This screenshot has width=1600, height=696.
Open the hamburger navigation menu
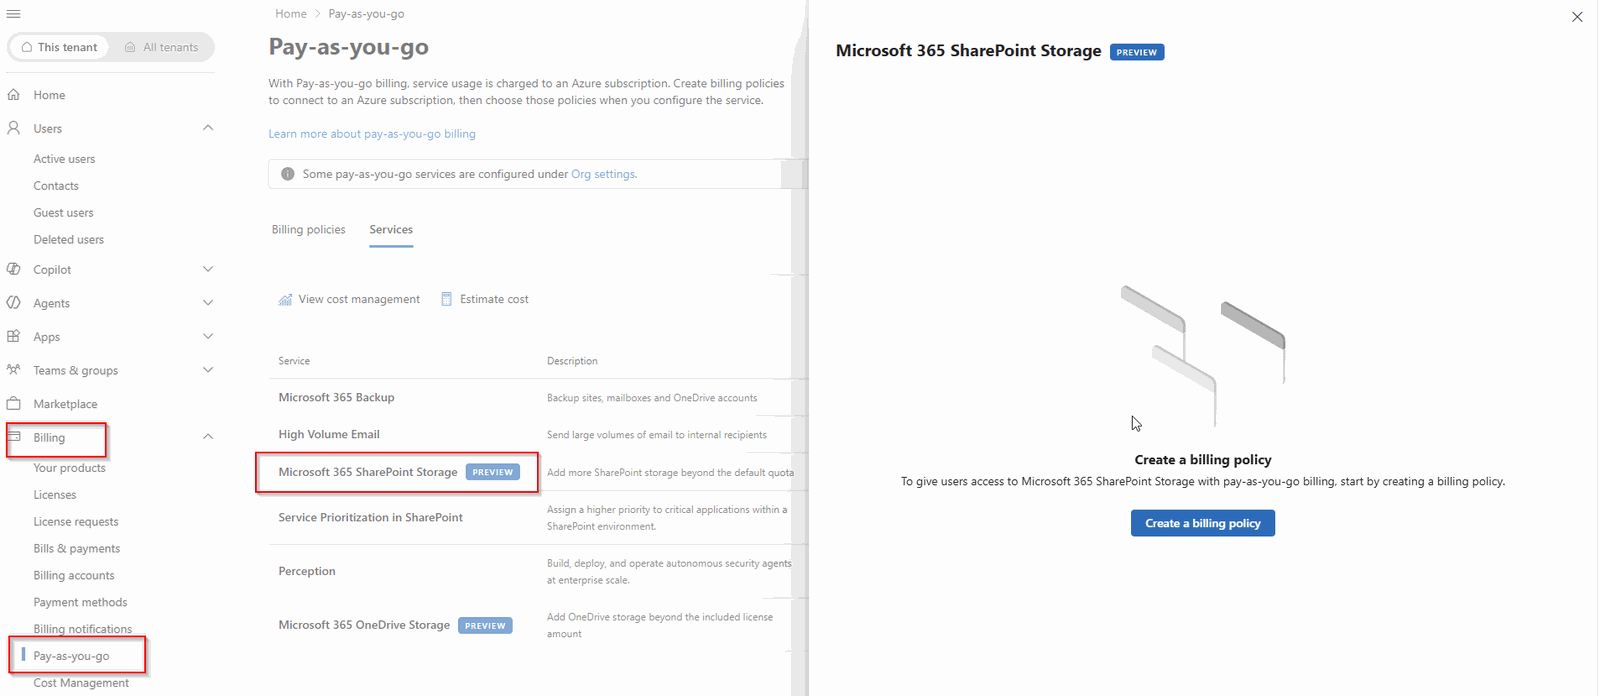coord(14,14)
